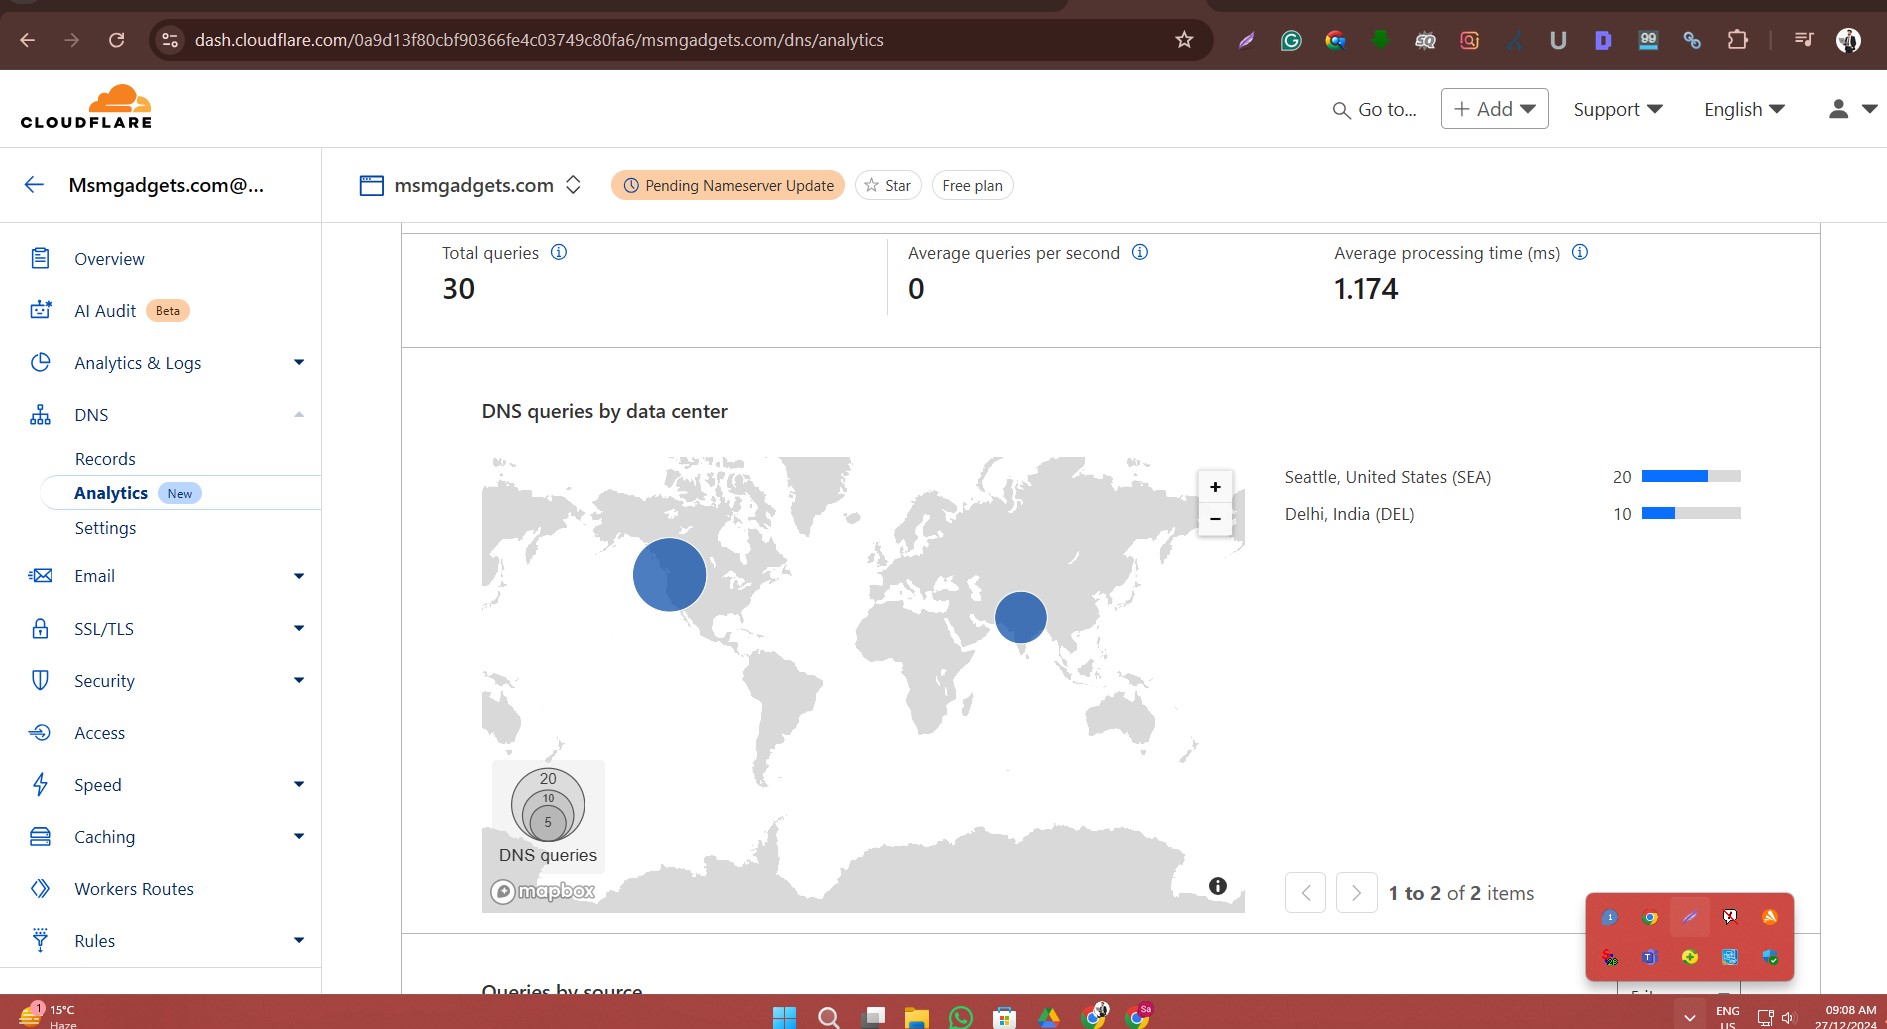This screenshot has height=1029, width=1887.
Task: Open DNS Settings page
Action: click(105, 527)
